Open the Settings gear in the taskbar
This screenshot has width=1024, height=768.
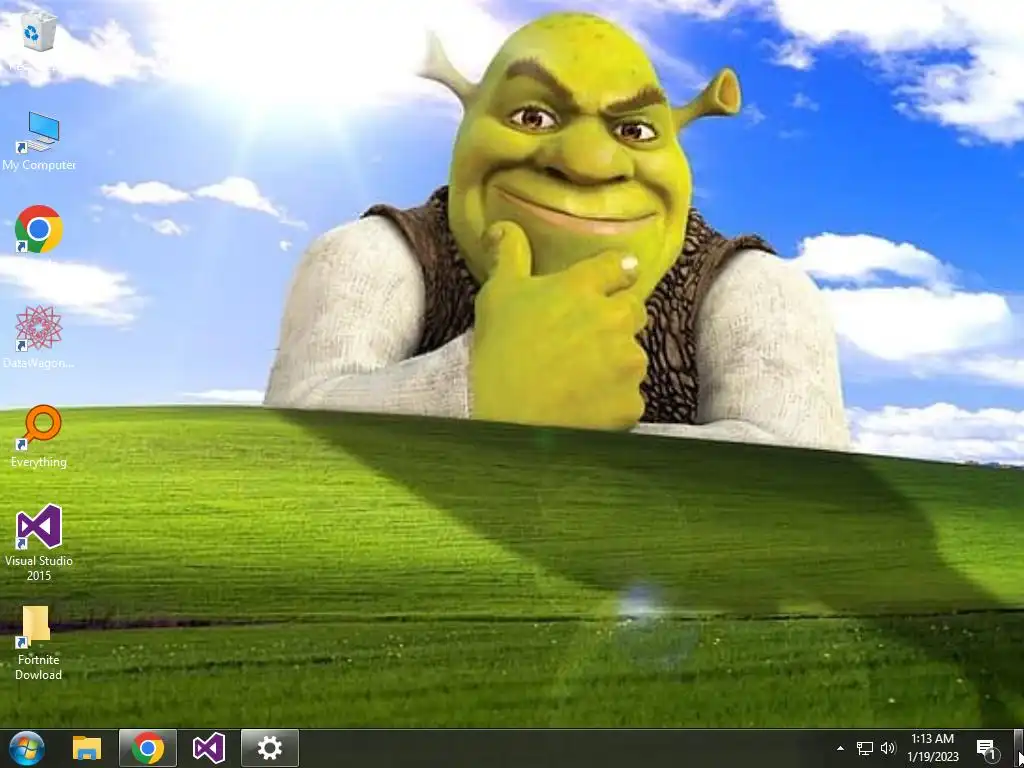pos(270,748)
